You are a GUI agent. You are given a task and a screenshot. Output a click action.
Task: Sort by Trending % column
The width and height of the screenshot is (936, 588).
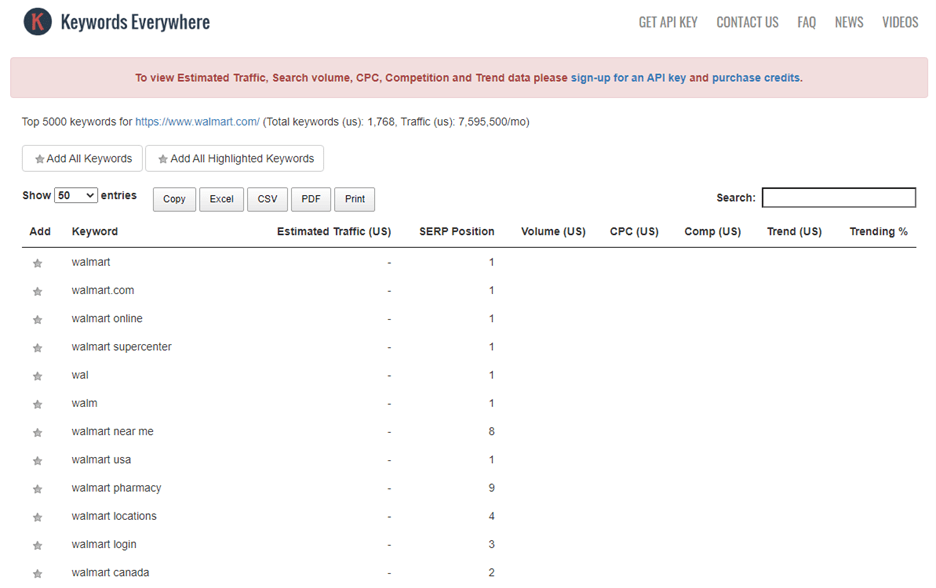pyautogui.click(x=878, y=232)
